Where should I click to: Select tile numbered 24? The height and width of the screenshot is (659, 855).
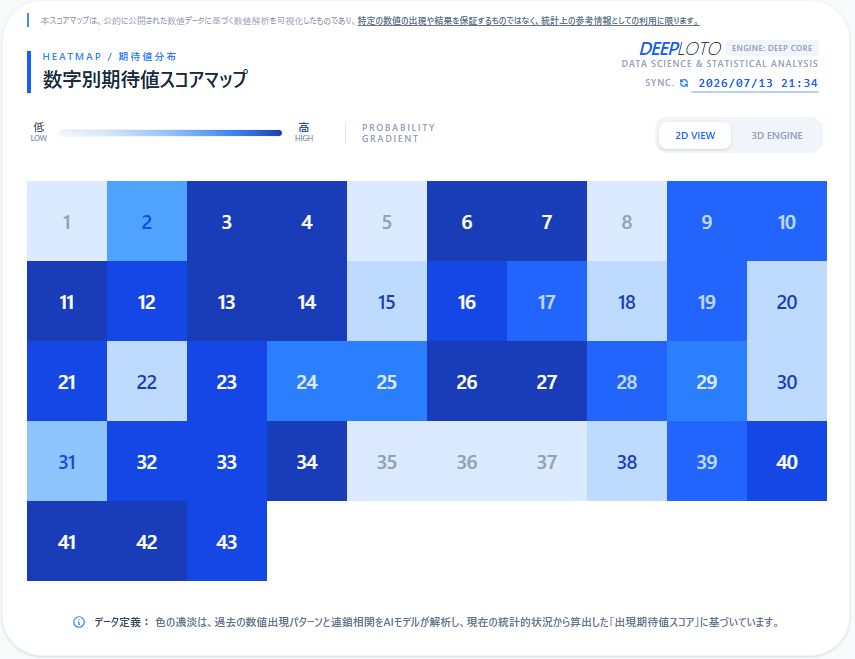(x=307, y=381)
